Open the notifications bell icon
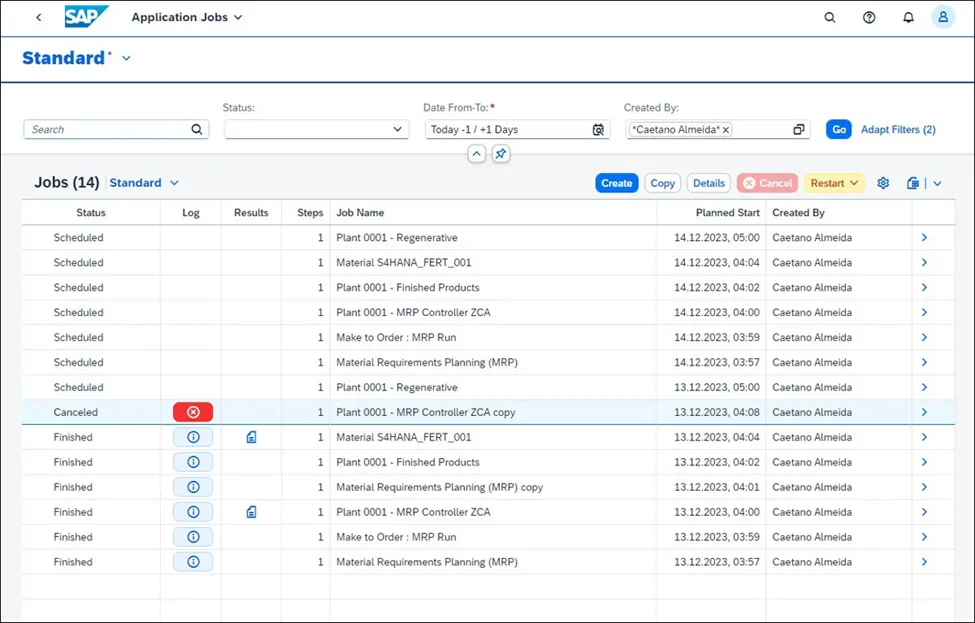 908,17
